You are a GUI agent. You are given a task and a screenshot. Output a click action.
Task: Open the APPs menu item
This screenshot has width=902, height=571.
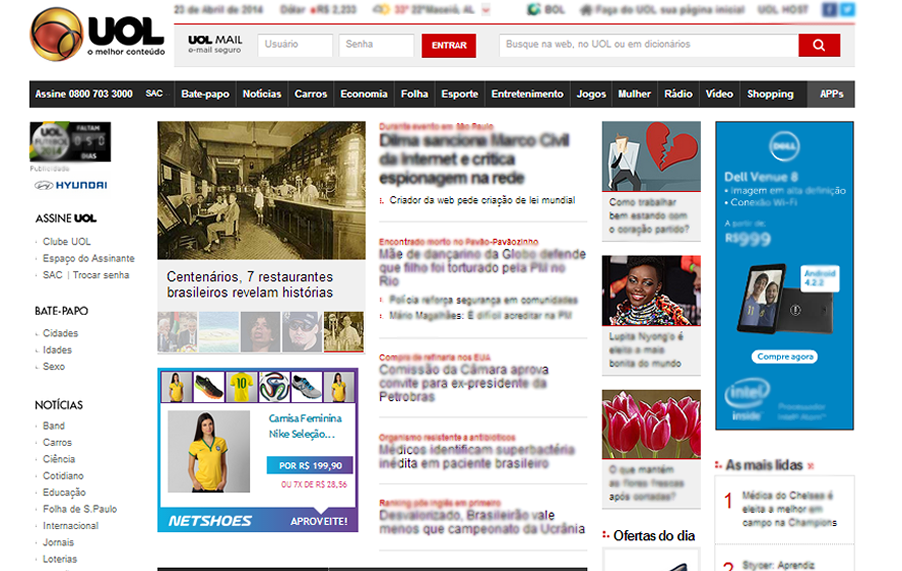pos(831,94)
